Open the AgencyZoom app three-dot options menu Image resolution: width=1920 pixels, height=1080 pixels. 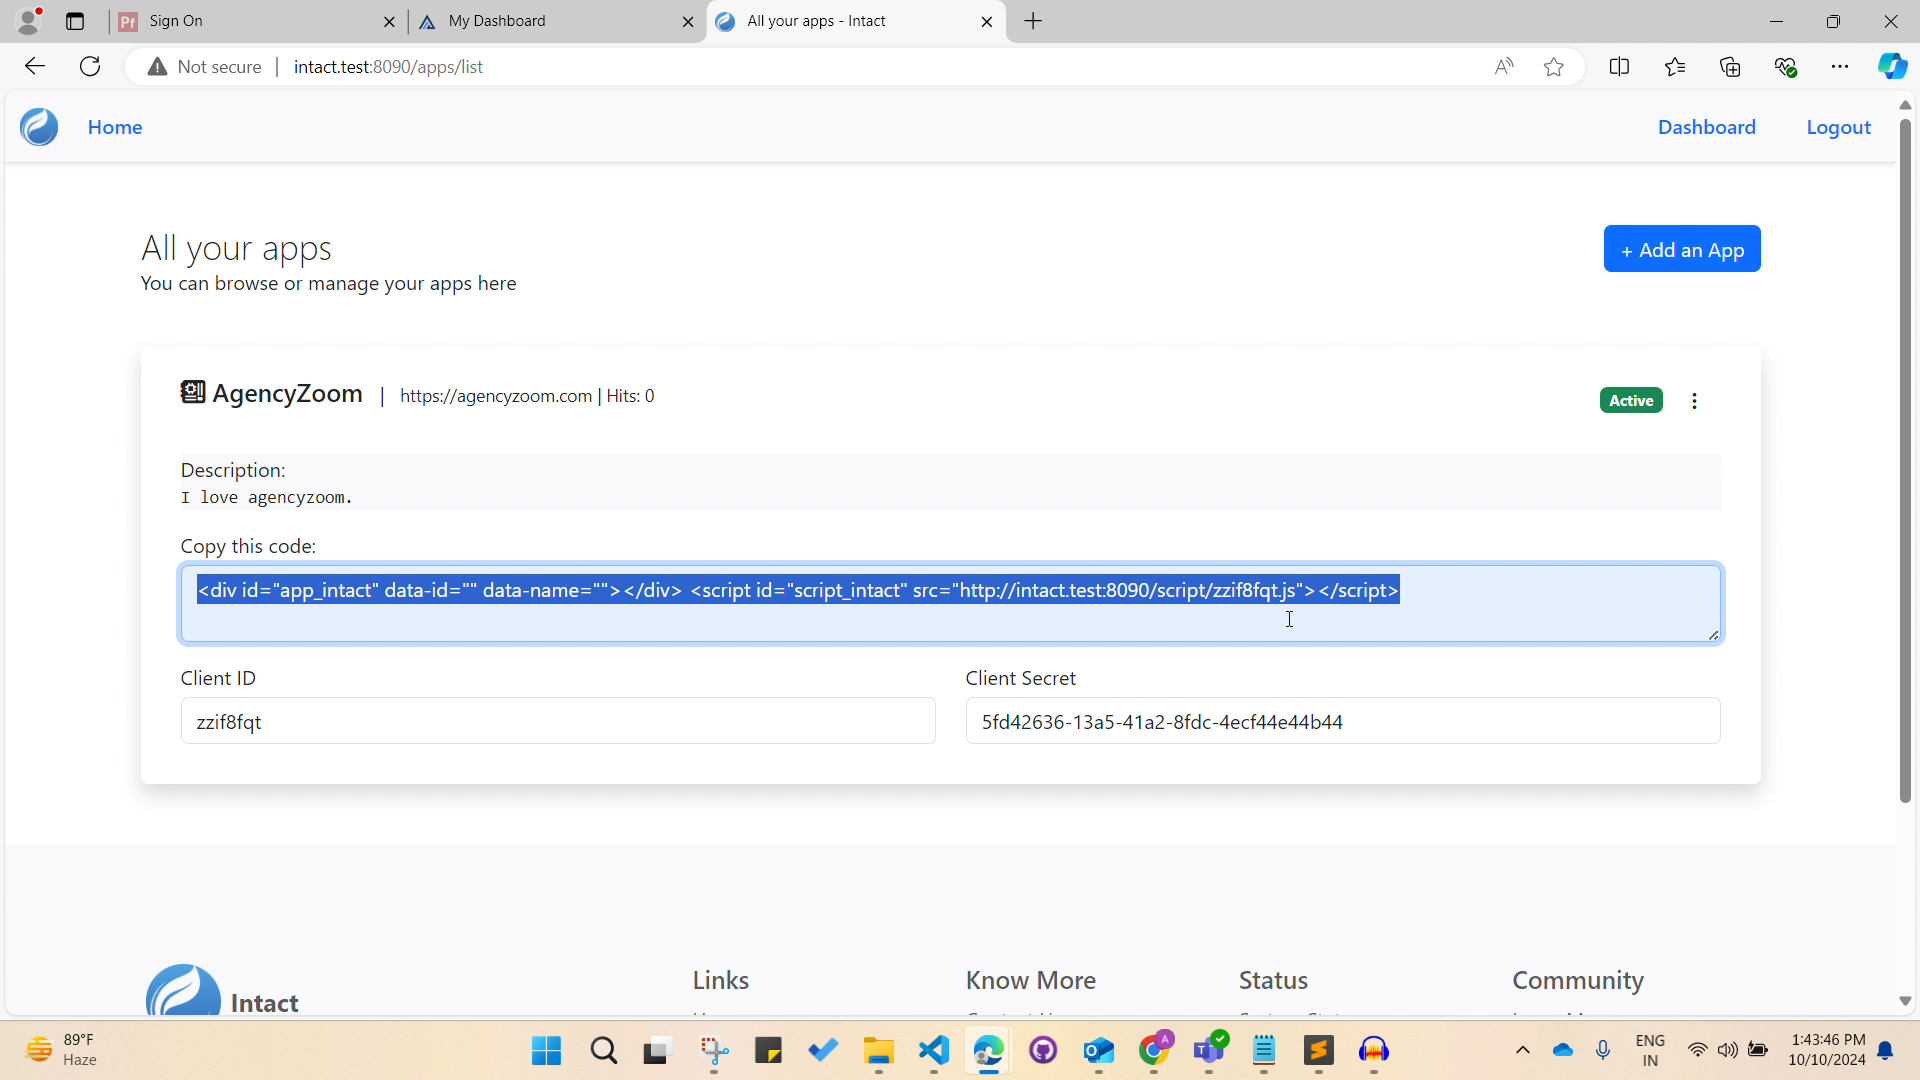click(1694, 401)
